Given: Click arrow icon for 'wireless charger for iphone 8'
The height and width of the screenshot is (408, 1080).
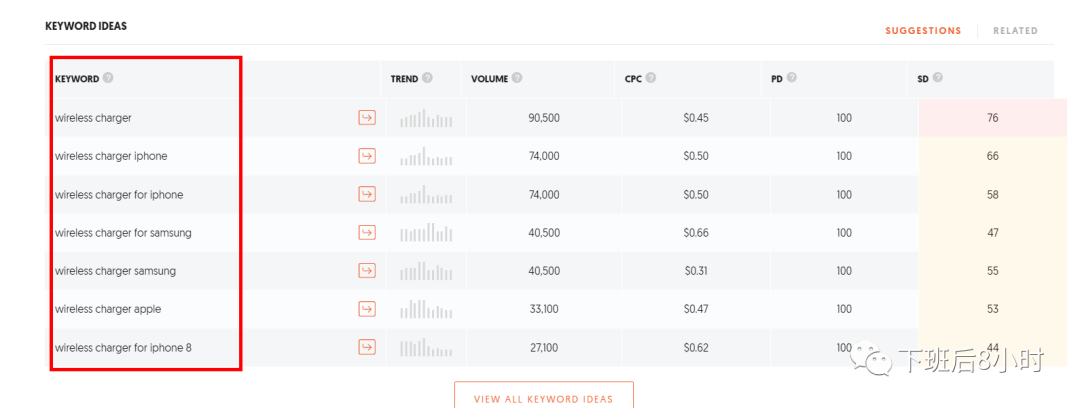Looking at the screenshot, I should coord(367,347).
